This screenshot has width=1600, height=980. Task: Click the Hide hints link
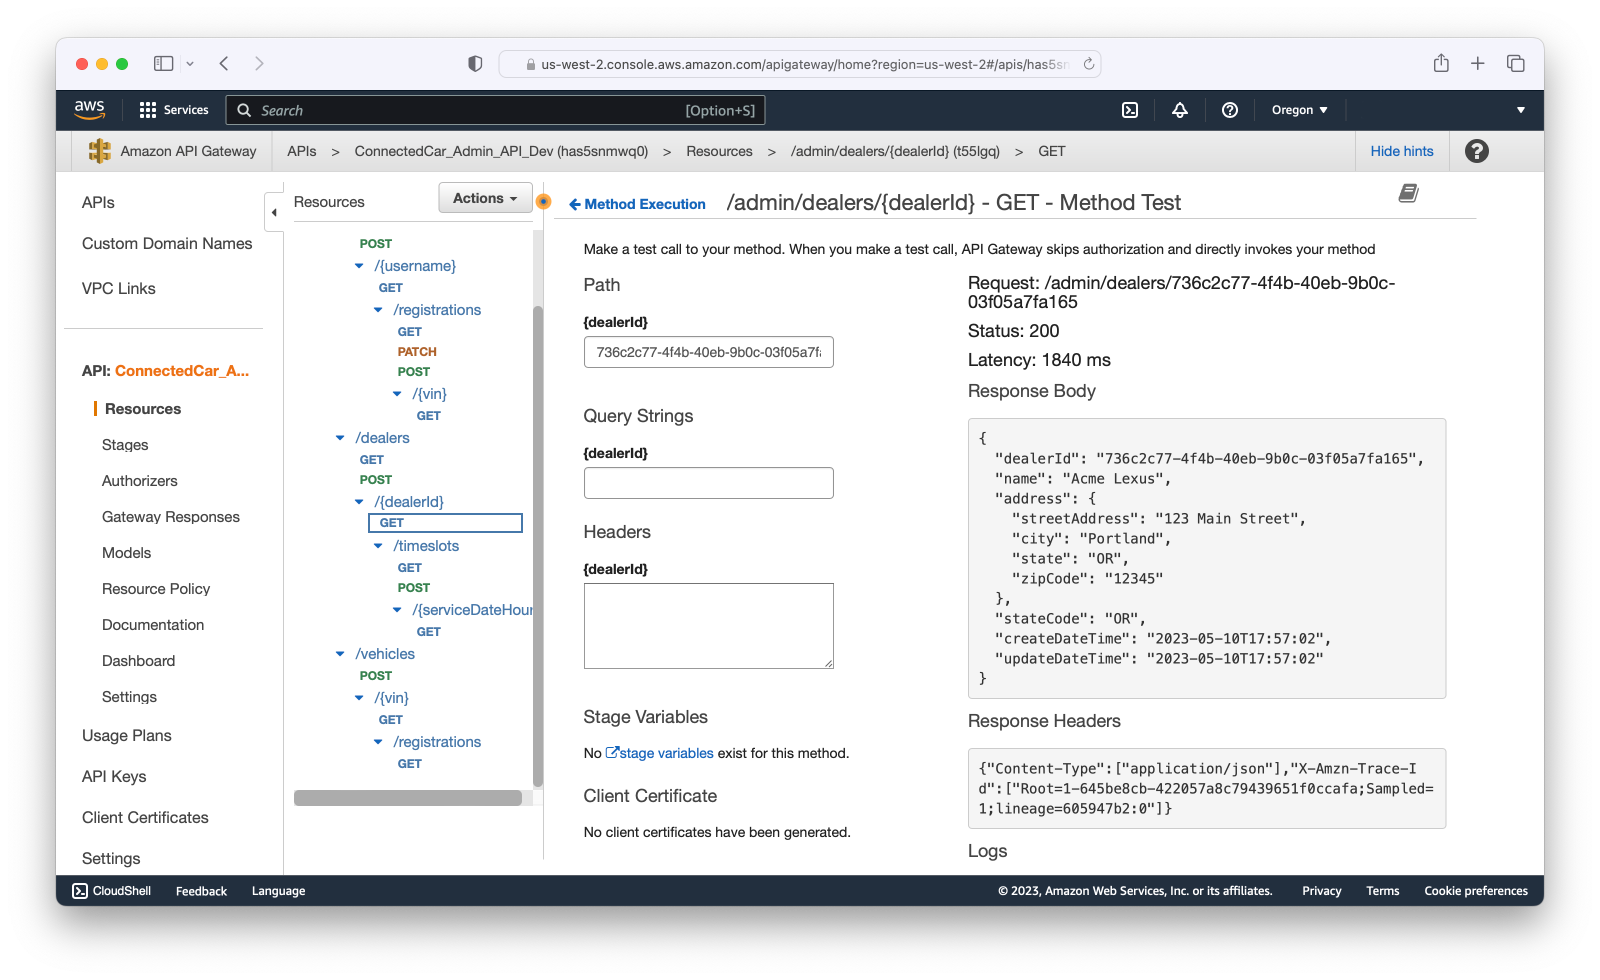coord(1401,151)
